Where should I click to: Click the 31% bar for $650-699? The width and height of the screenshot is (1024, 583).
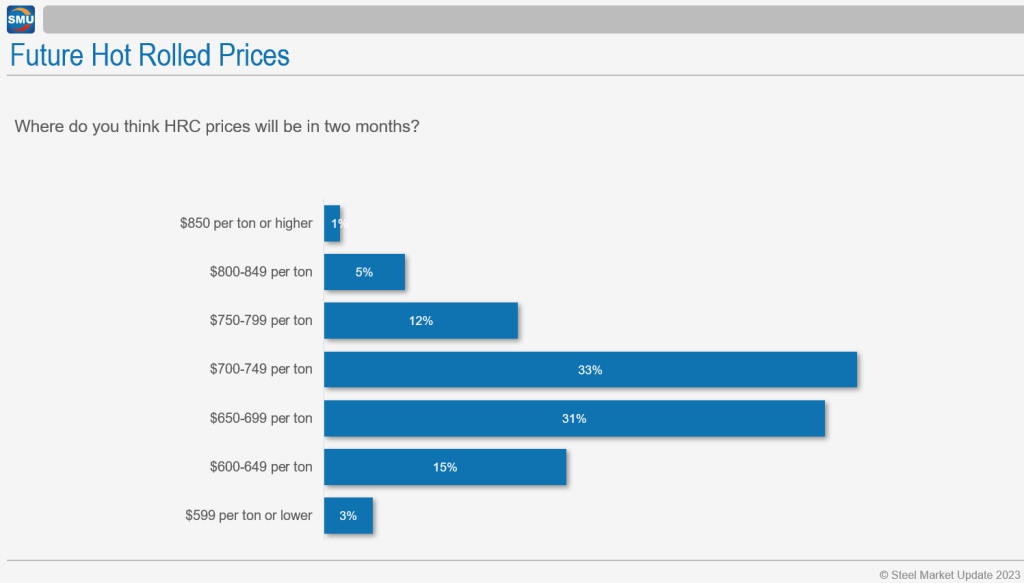pyautogui.click(x=574, y=419)
